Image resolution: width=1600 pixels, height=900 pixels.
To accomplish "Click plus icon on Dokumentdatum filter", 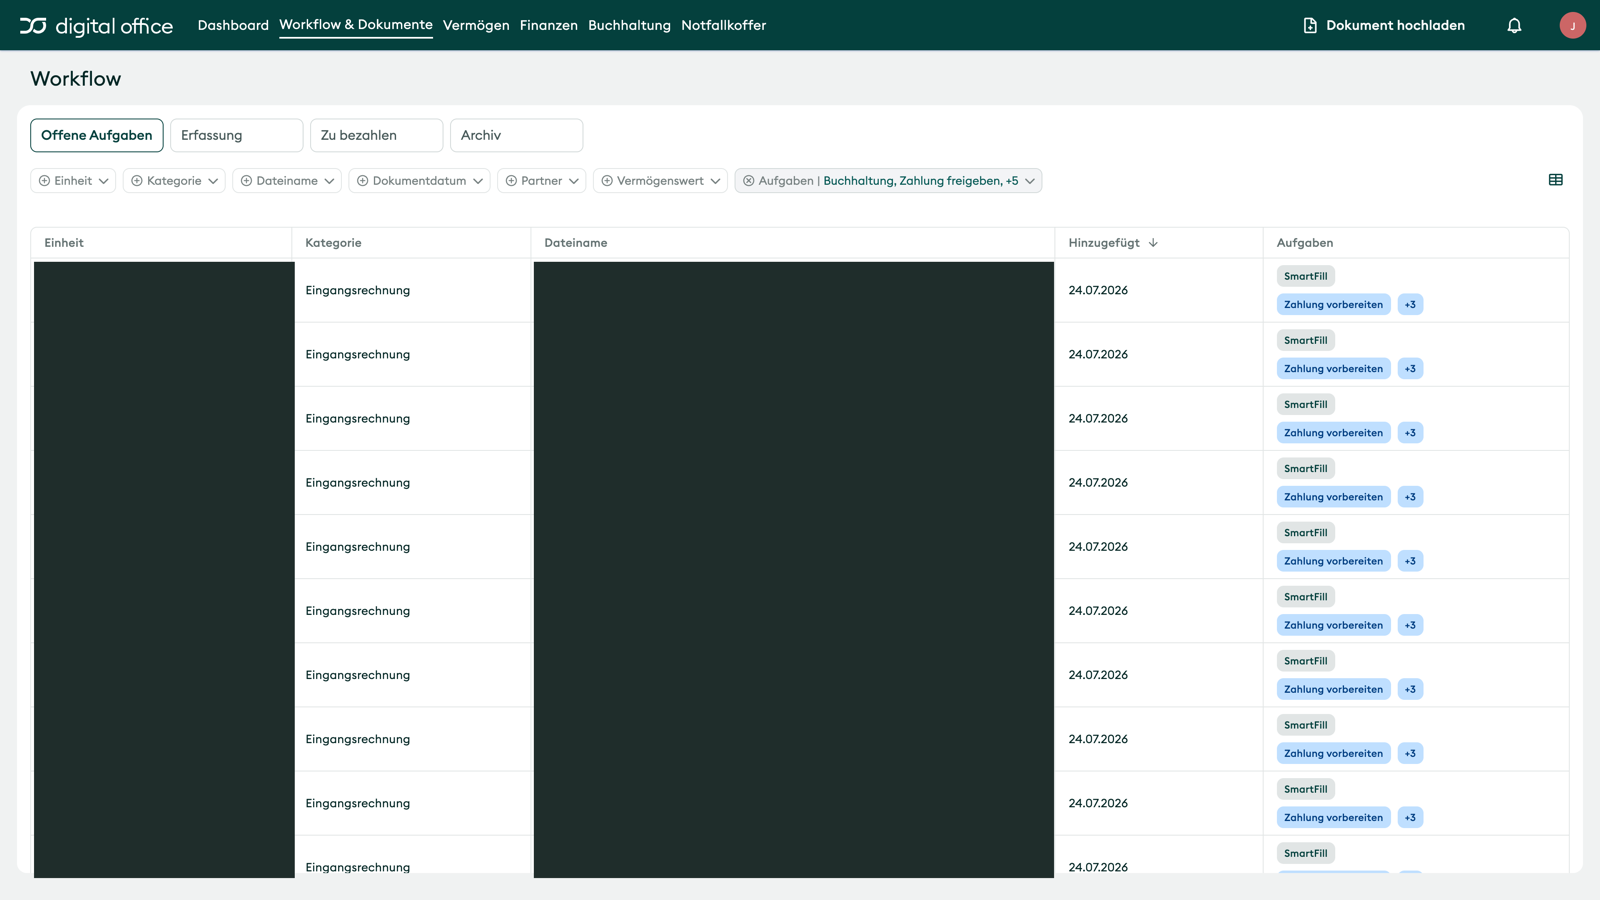I will pyautogui.click(x=363, y=181).
